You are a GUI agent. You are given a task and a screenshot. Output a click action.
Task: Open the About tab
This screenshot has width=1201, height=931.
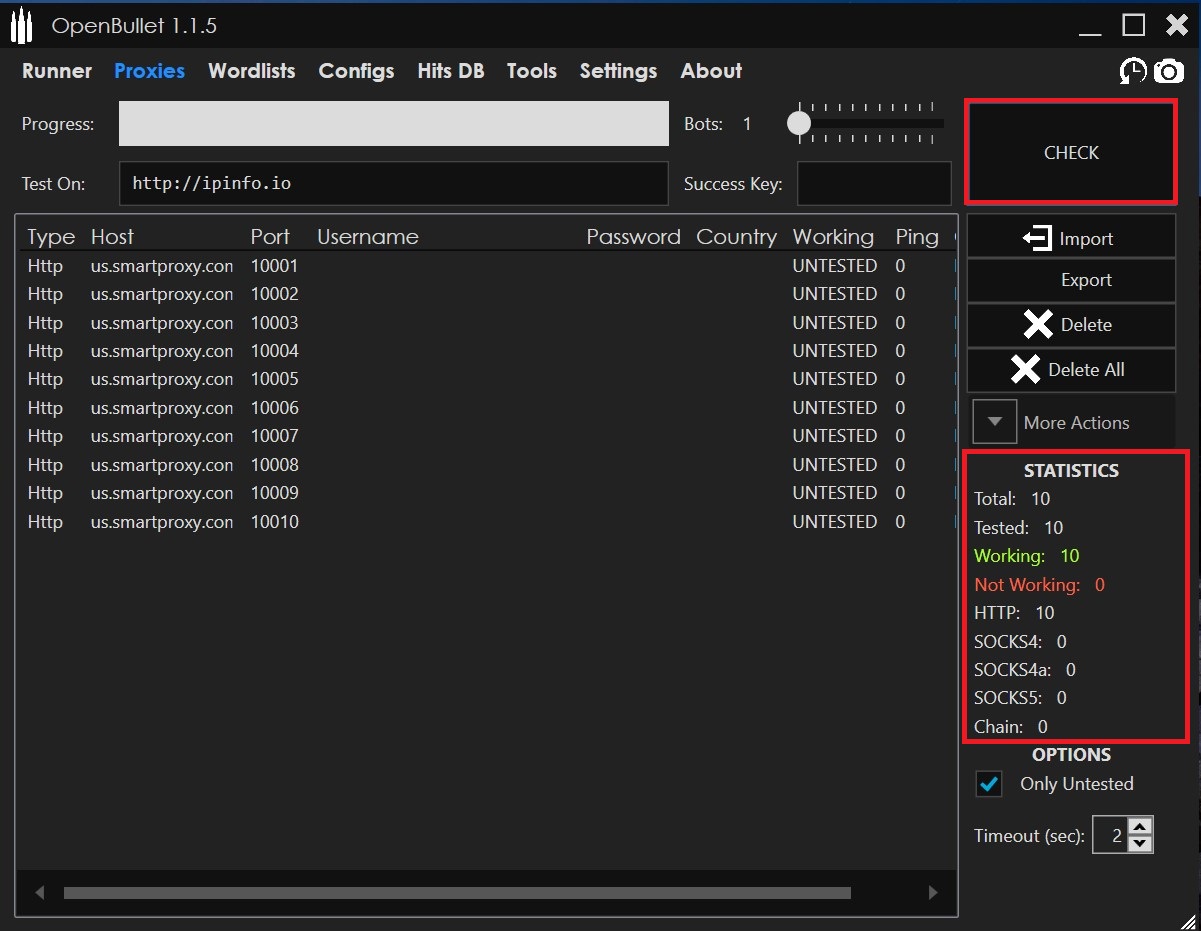pyautogui.click(x=711, y=71)
